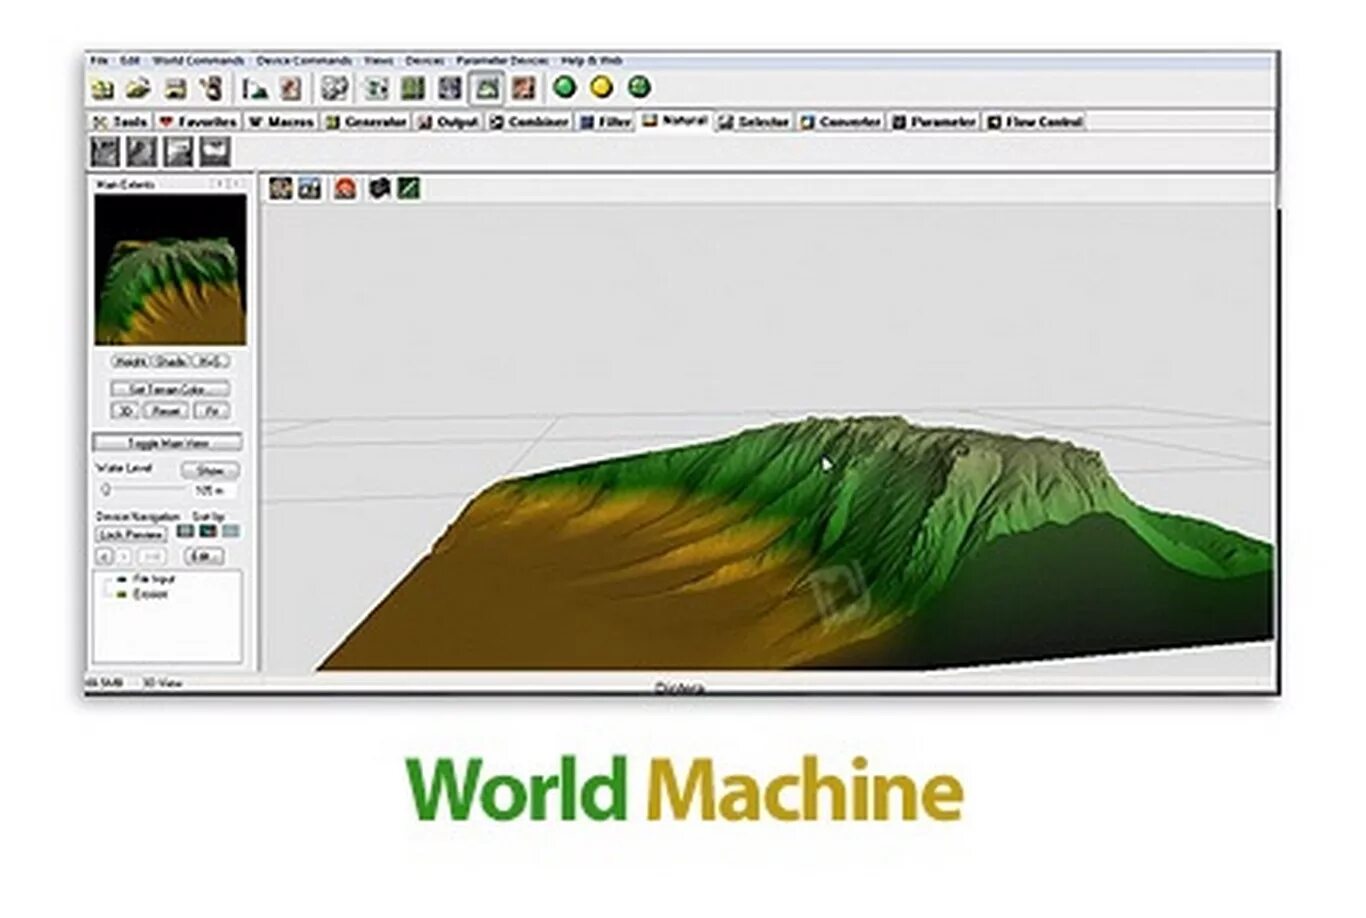Open the Parameter Devices menu

[x=502, y=61]
